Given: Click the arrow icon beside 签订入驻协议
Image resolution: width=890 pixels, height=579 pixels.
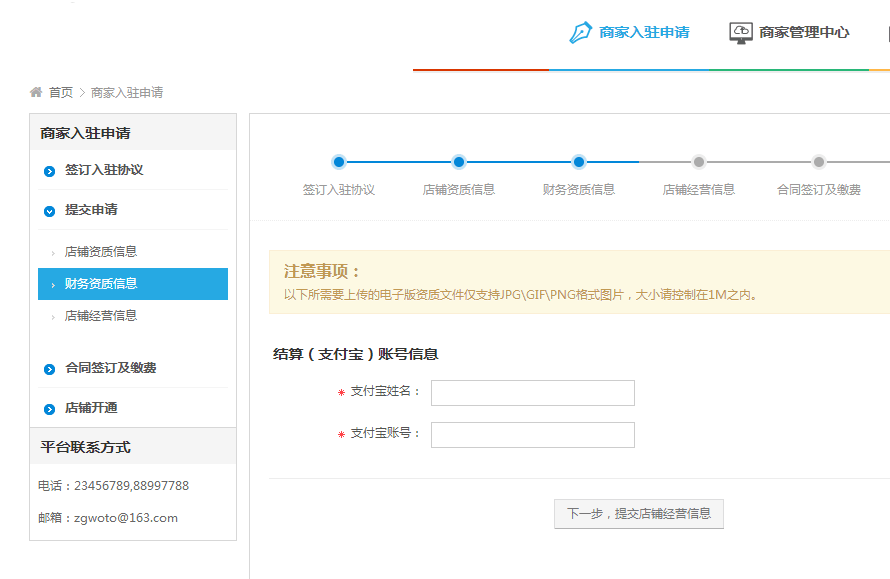Looking at the screenshot, I should pos(49,171).
